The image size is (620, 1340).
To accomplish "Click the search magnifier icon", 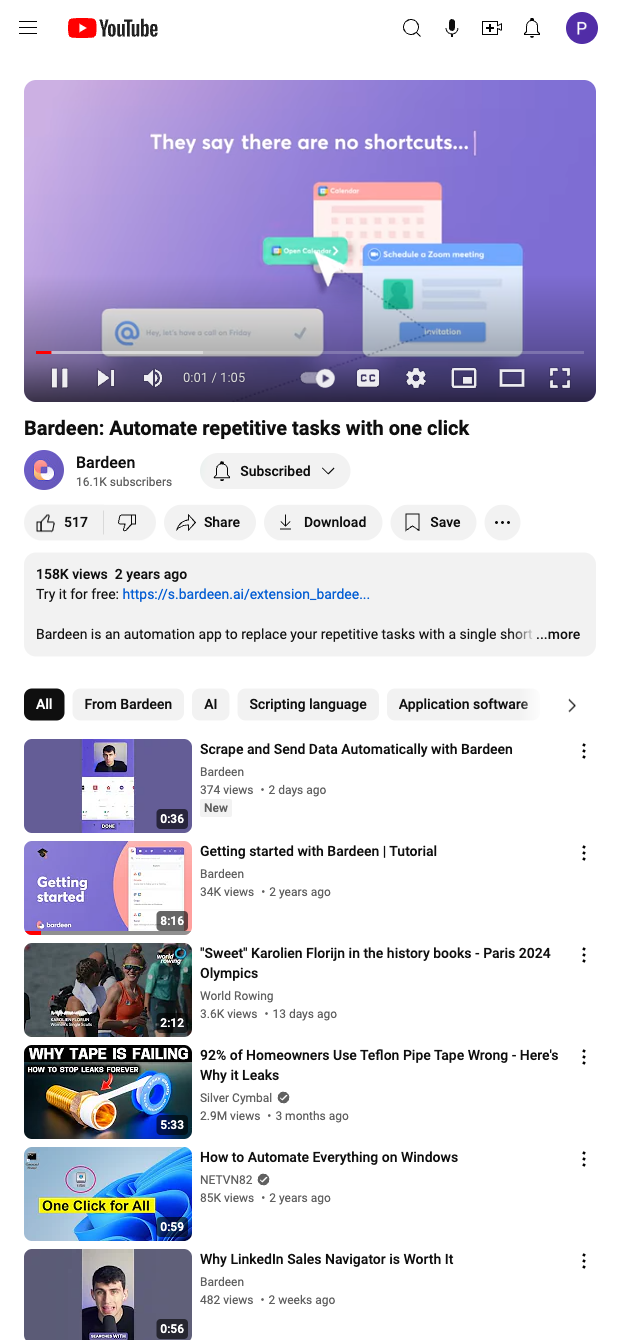I will [411, 28].
